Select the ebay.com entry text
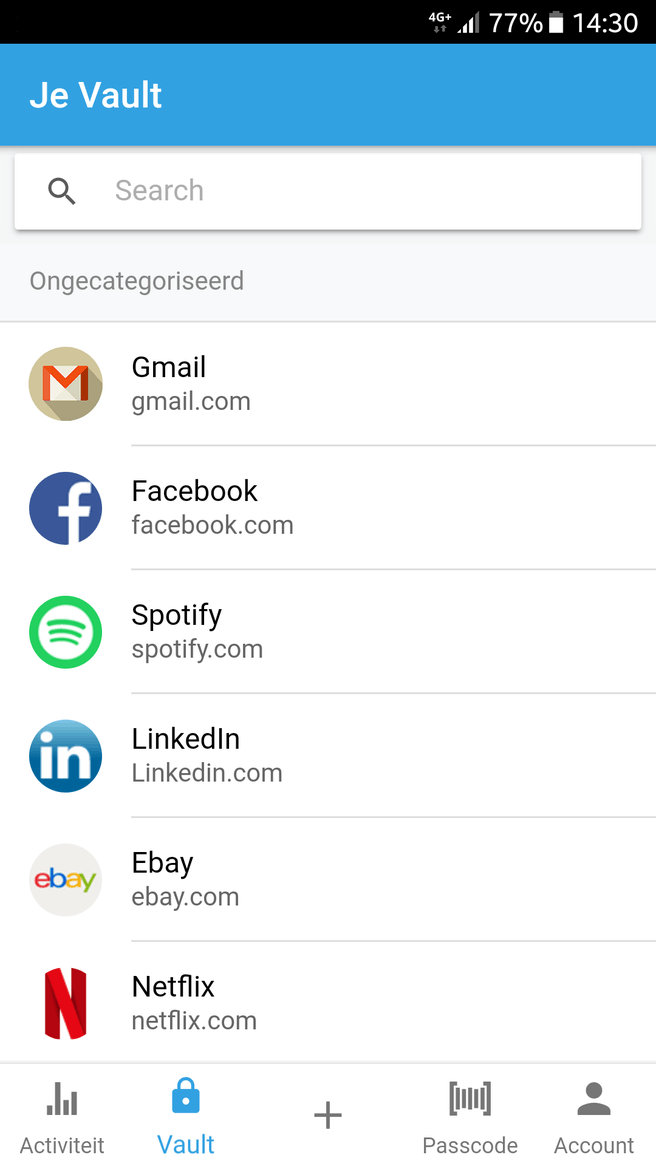Viewport: 656px width, 1166px height. coord(185,897)
